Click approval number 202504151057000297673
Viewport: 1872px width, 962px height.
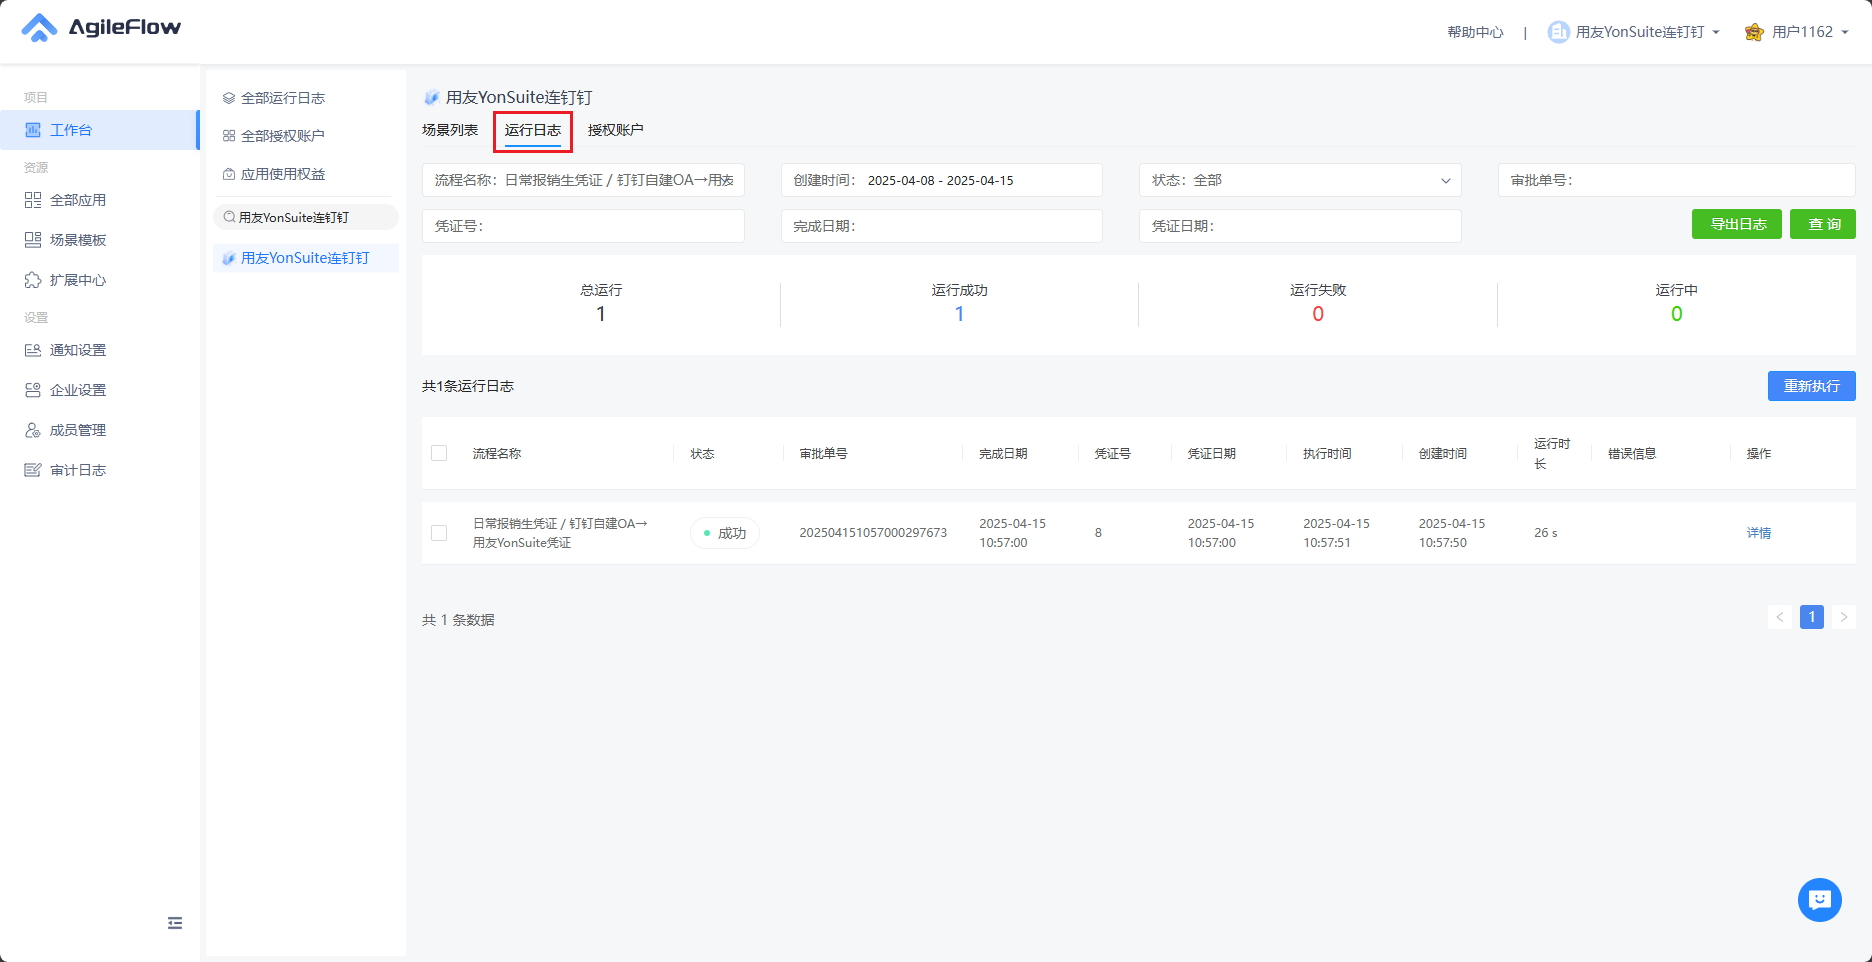[873, 533]
